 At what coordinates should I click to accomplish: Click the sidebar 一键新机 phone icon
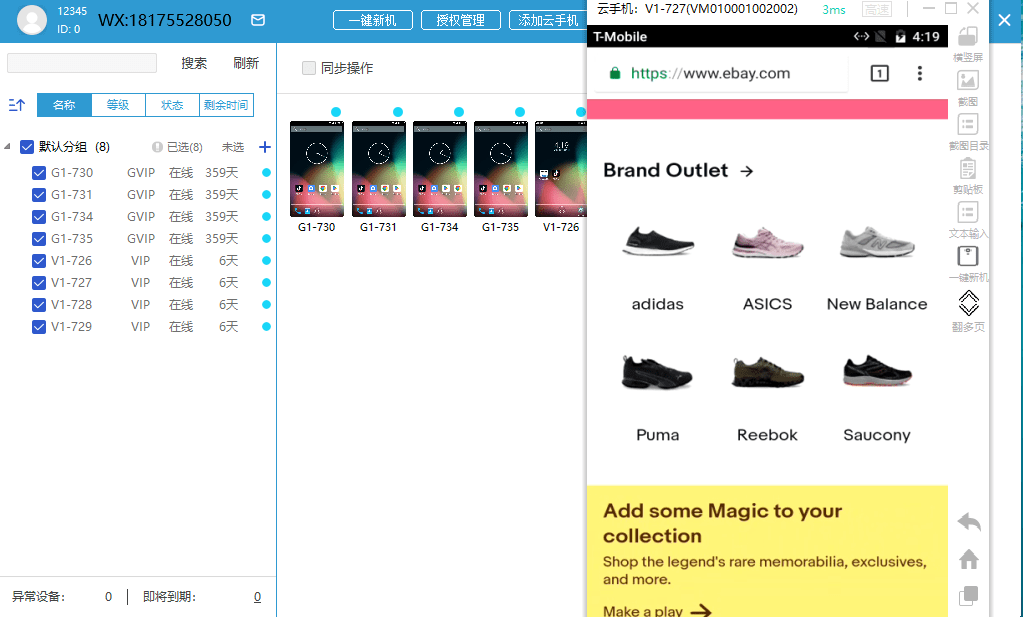tap(968, 256)
